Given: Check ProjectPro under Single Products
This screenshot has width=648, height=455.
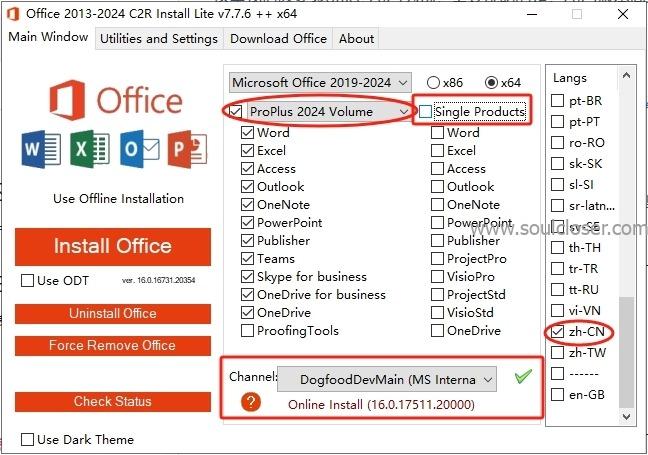Looking at the screenshot, I should tap(437, 259).
